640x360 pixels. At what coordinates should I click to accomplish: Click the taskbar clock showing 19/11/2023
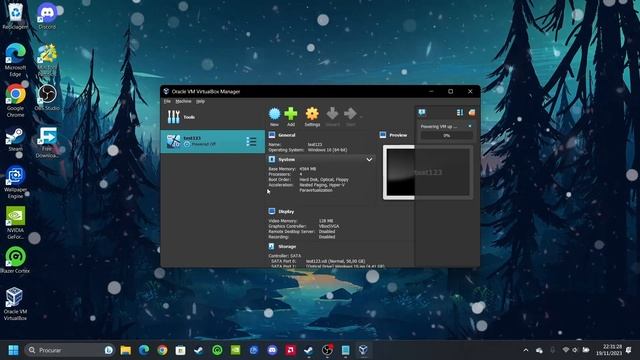click(609, 350)
